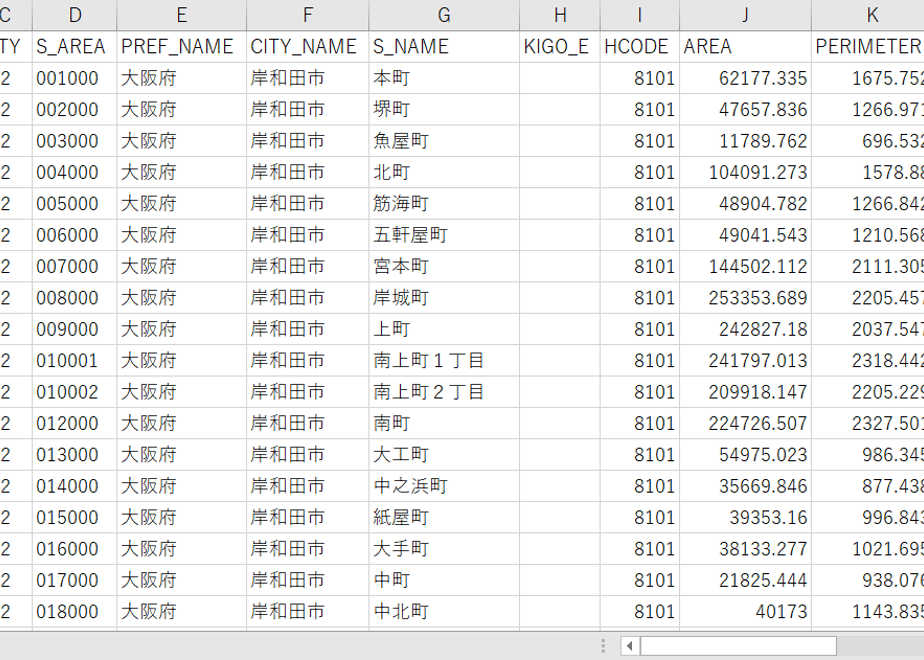Screen dimensions: 924x660
Task: Select HCODE cell in 本町 row
Action: tap(640, 78)
